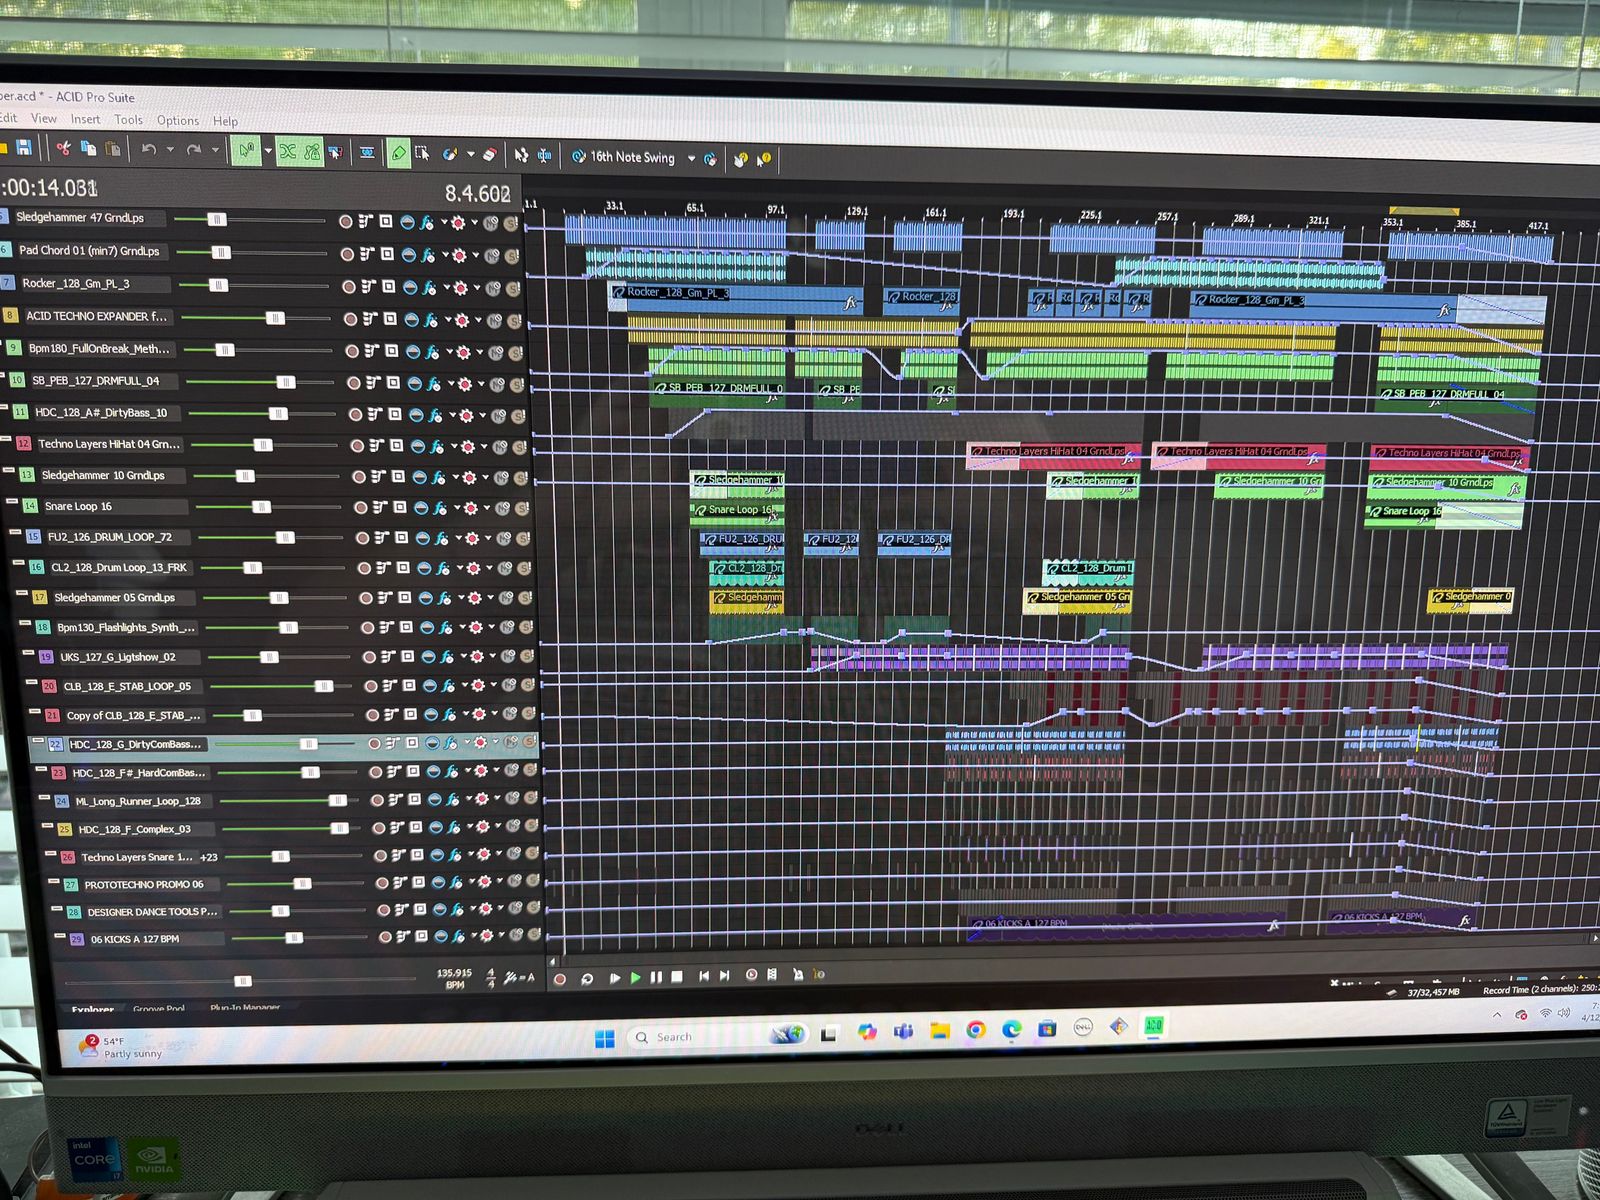Arm record on Sledgehammer 47 GrndLps track

pos(345,221)
